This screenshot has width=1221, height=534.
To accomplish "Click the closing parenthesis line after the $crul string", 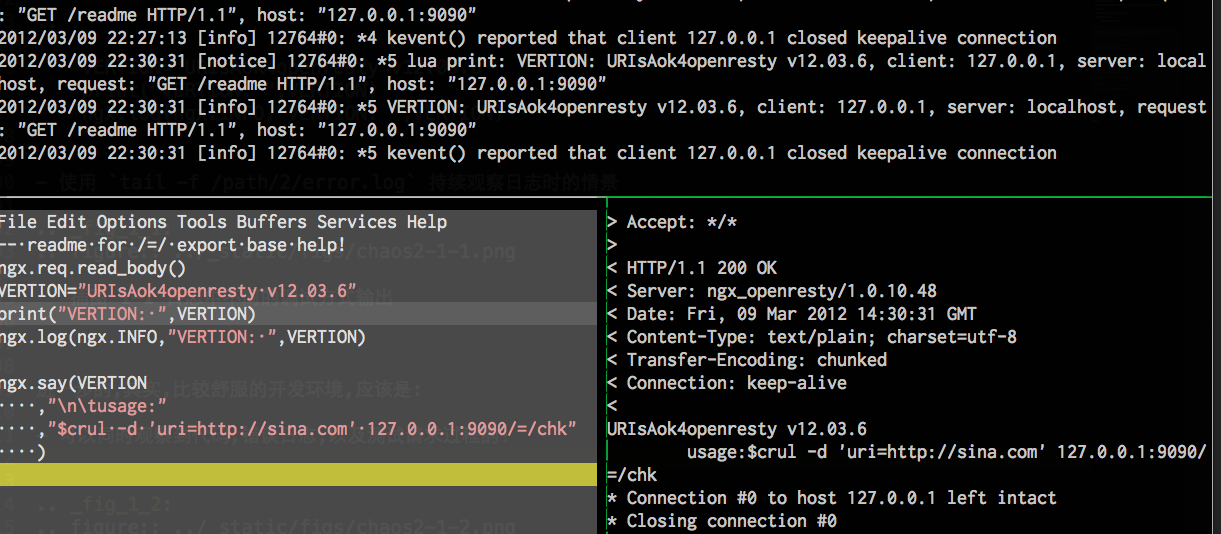I will tap(23, 452).
